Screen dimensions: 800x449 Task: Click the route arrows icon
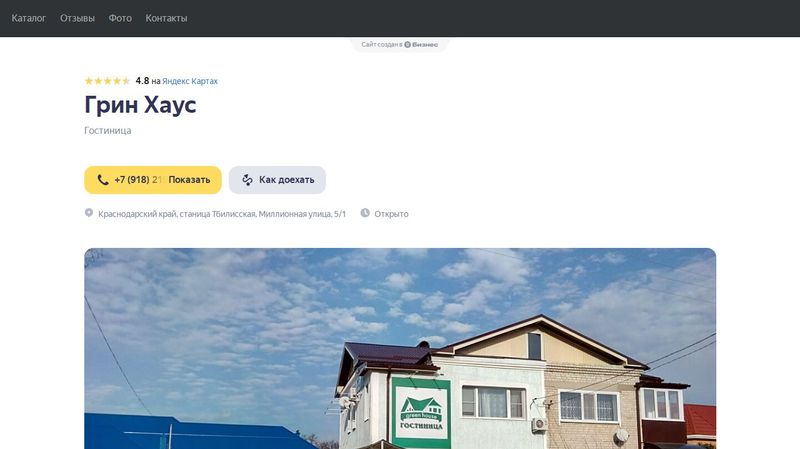(x=247, y=180)
